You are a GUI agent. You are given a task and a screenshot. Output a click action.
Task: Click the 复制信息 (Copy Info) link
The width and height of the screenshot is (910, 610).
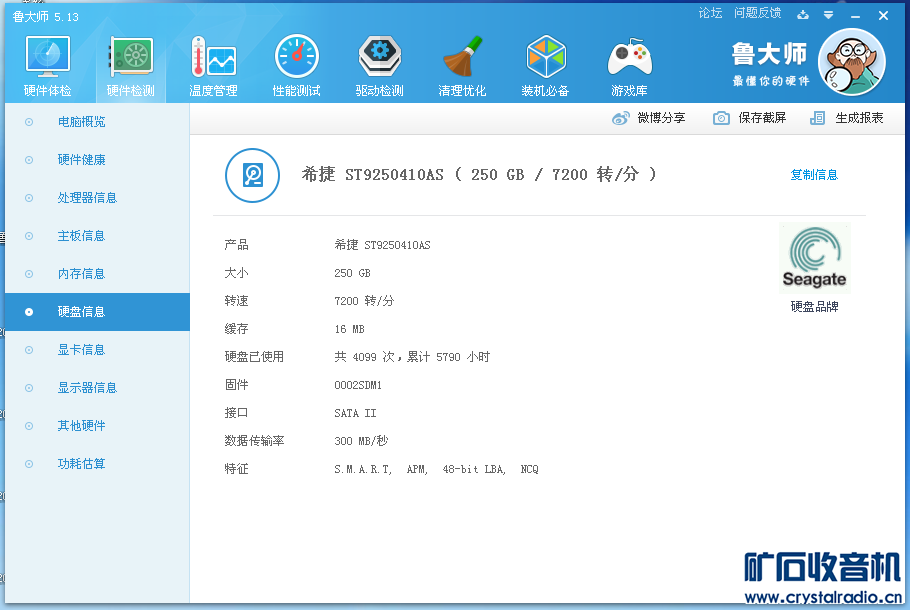point(814,173)
